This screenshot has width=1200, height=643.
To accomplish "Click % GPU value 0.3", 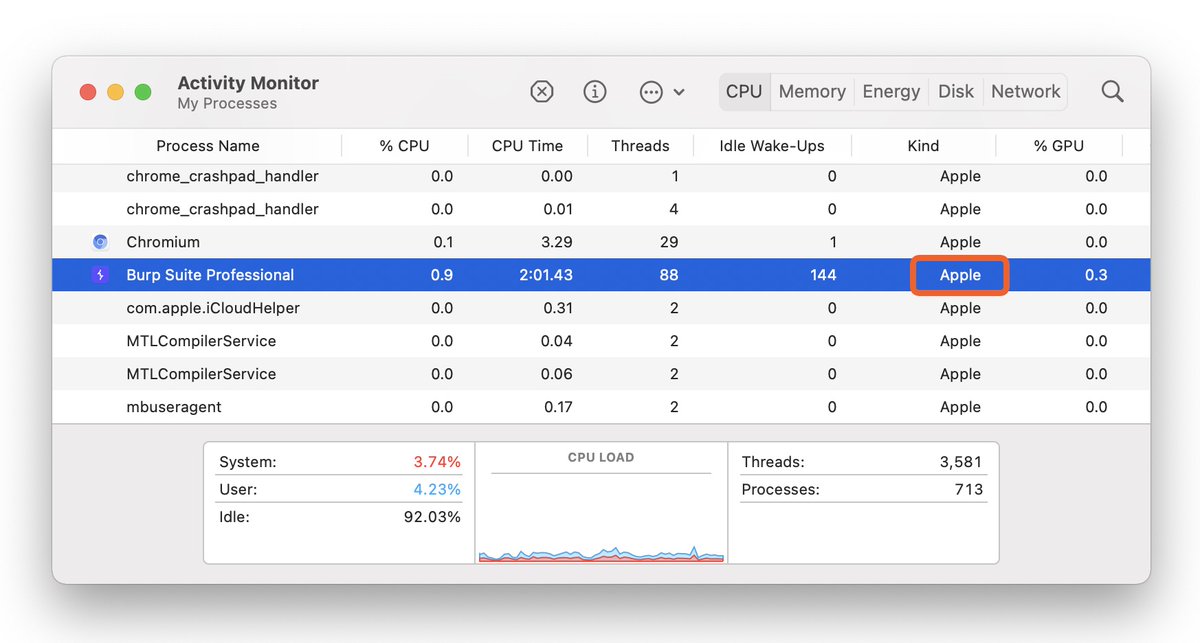I will pyautogui.click(x=1096, y=275).
